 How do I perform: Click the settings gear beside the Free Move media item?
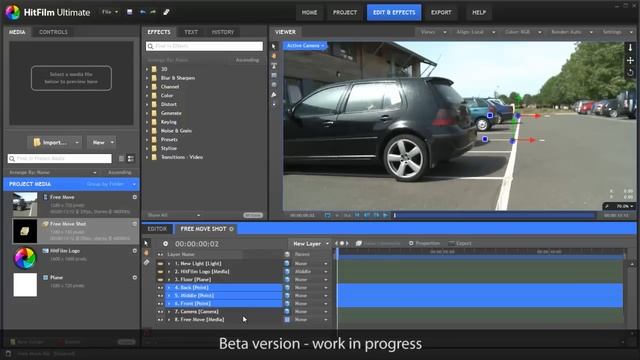click(x=134, y=197)
